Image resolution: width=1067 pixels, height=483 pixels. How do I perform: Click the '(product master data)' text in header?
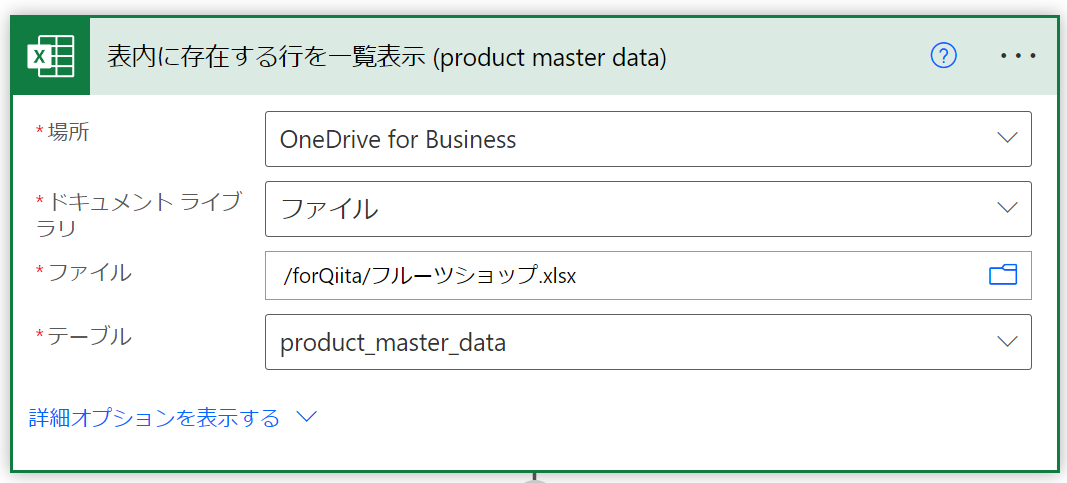(x=551, y=58)
